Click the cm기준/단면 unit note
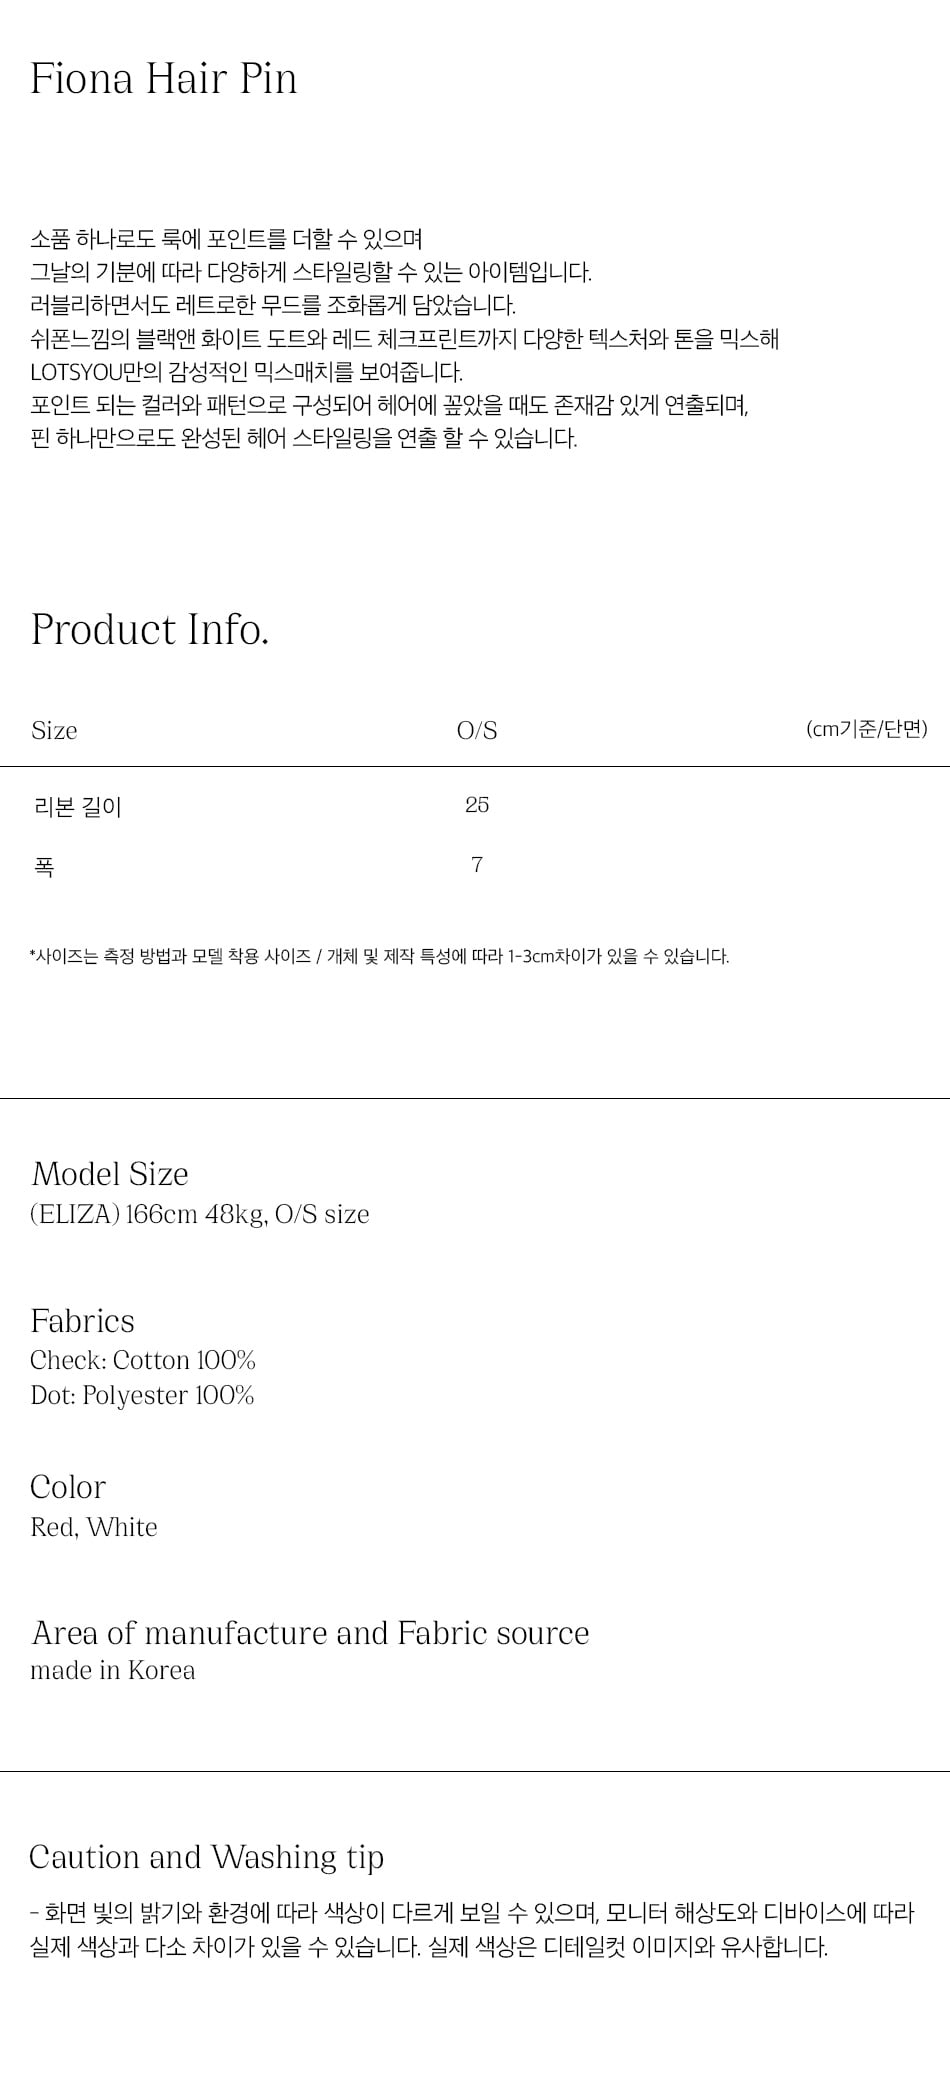The width and height of the screenshot is (950, 2080). tap(866, 729)
